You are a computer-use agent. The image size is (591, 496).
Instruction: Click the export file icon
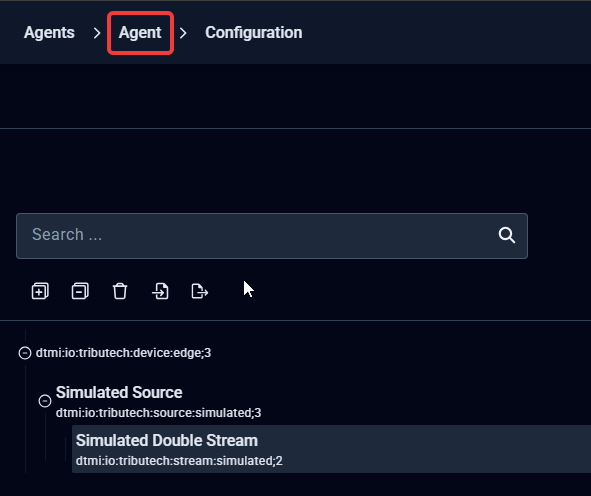tap(200, 291)
